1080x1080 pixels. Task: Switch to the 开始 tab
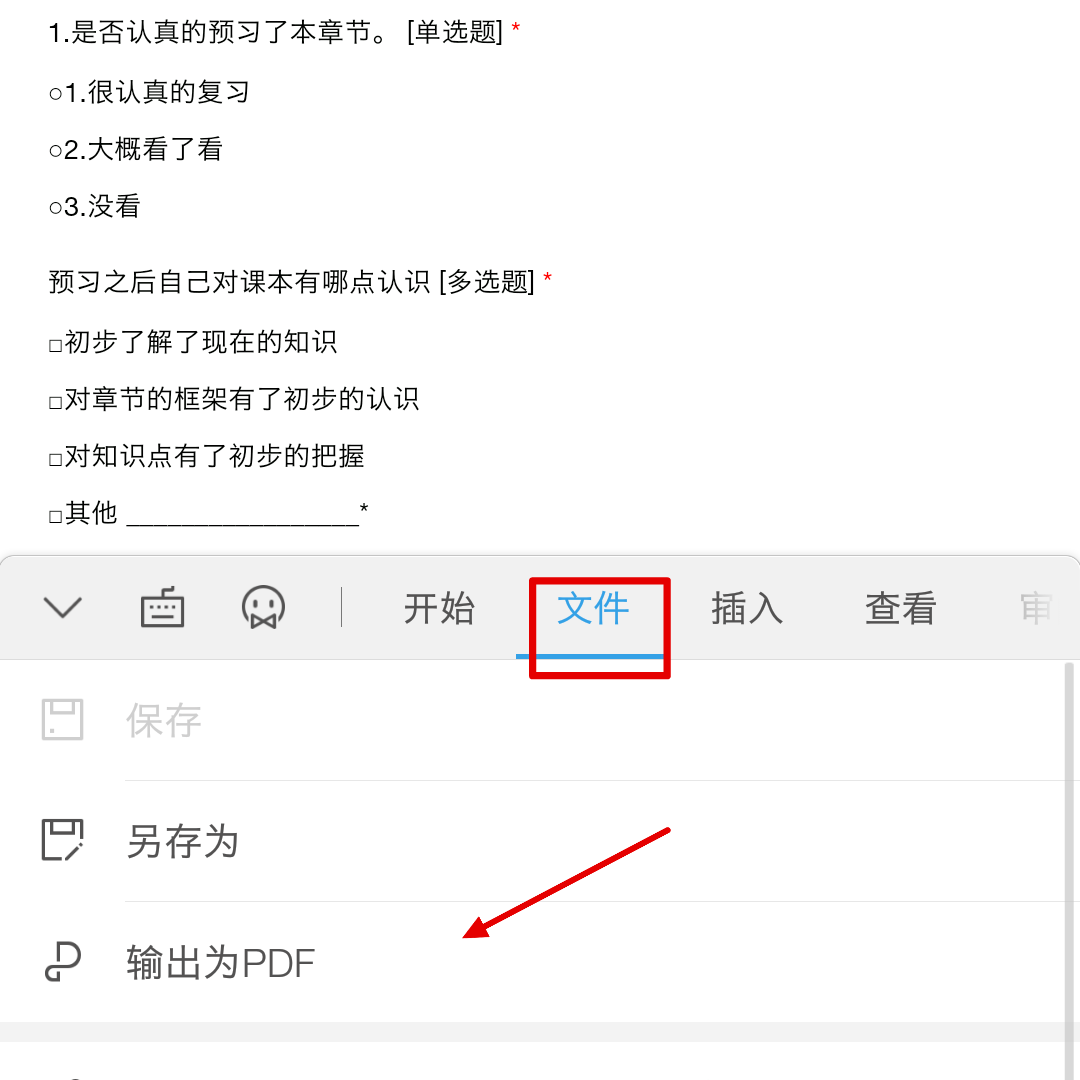coord(439,608)
